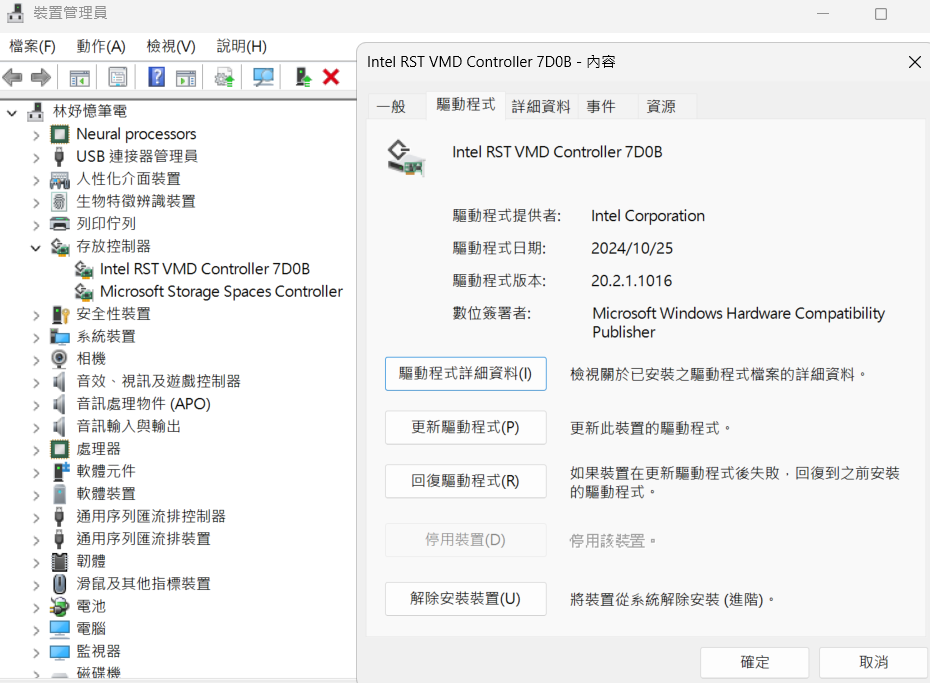Expand the 音訊輸入與輸出 category
Viewport: 930px width, 683px height.
pos(36,429)
